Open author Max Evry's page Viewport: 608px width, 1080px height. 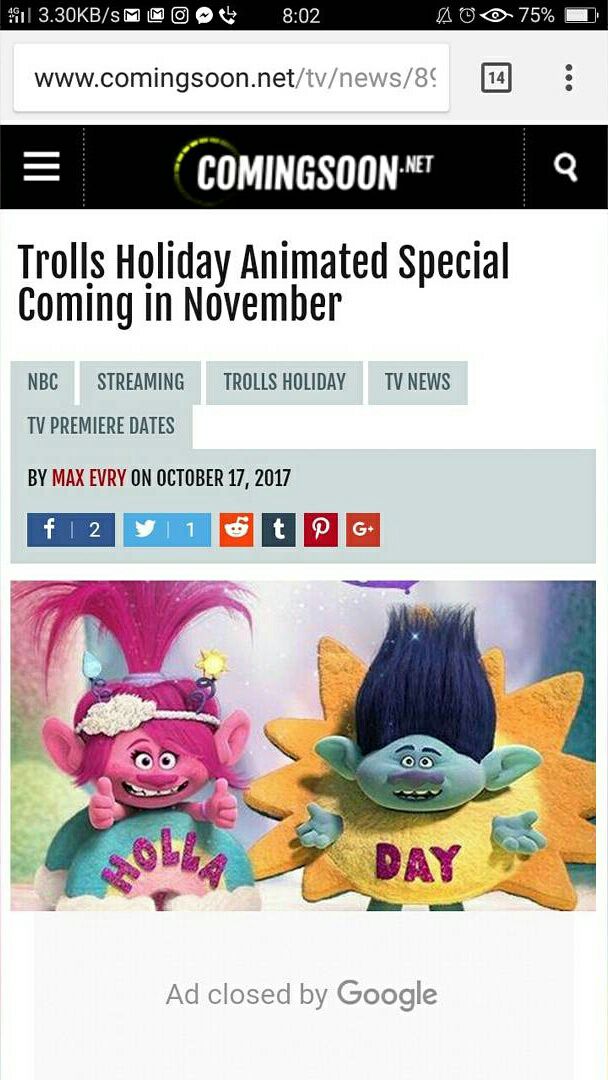coord(89,478)
